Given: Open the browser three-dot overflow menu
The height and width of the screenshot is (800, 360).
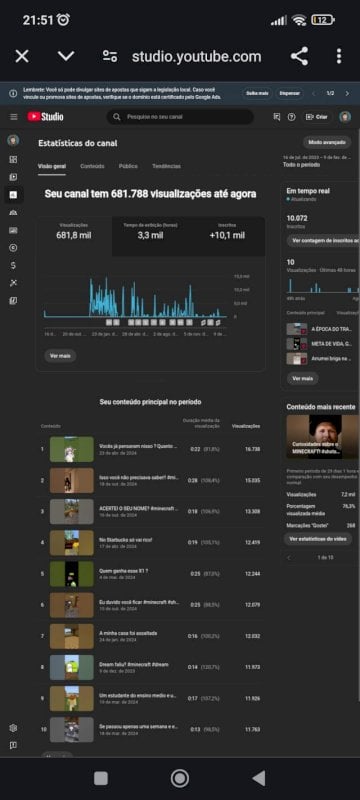Looking at the screenshot, I should (x=339, y=56).
